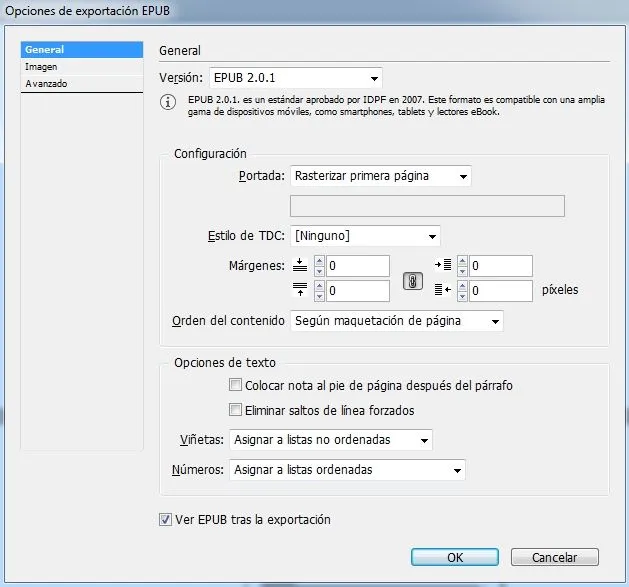Decrease the bottom margin value
Screen dimensions: 629x587
(319, 296)
